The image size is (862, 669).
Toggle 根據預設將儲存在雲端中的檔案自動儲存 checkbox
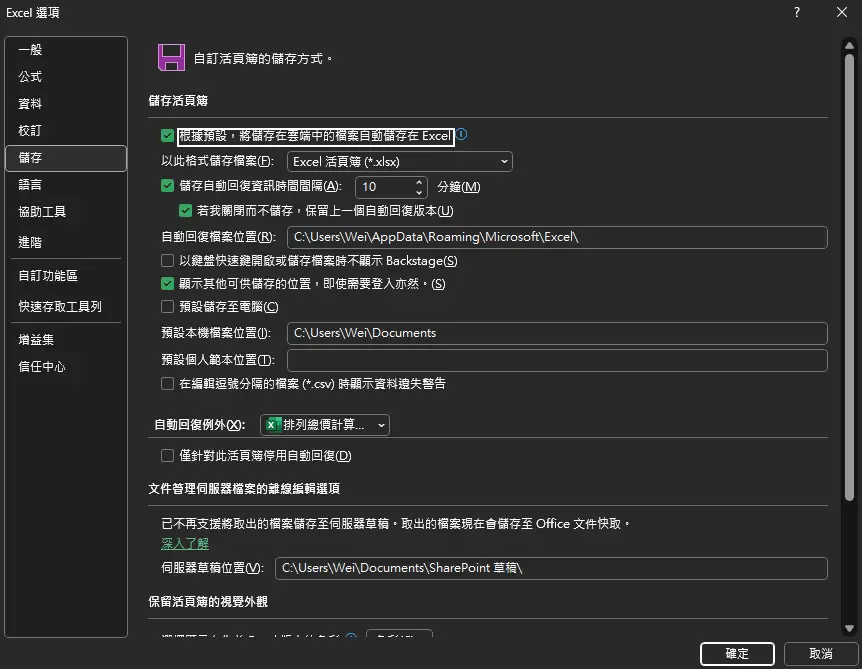168,136
